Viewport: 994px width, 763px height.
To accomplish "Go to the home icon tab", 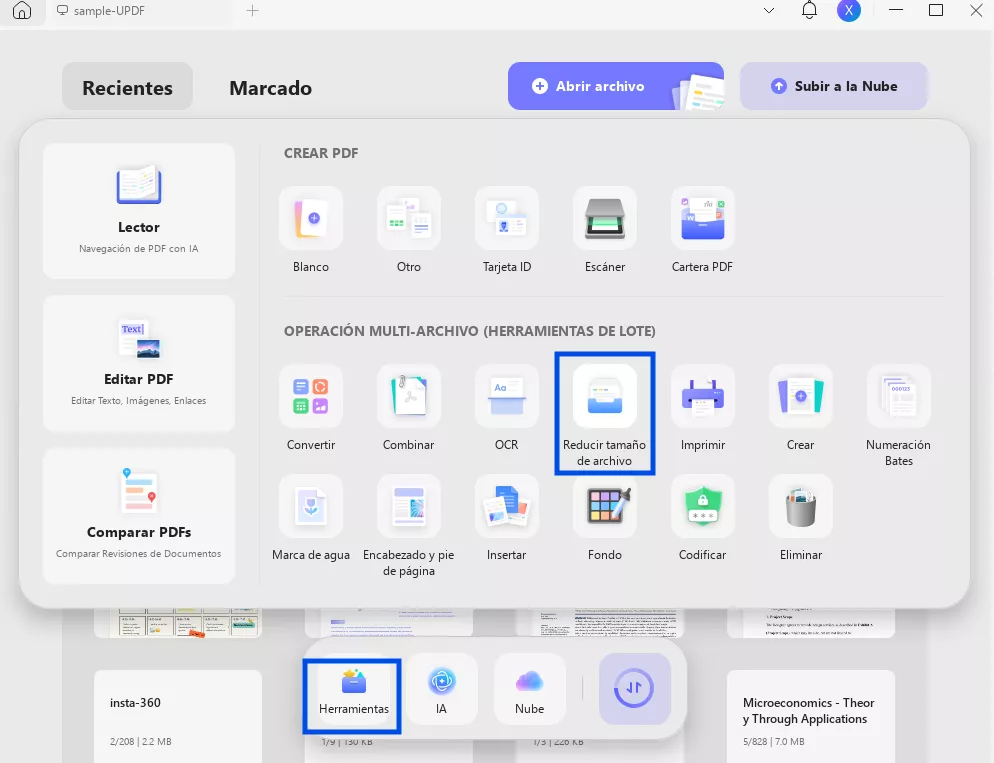I will coord(22,11).
